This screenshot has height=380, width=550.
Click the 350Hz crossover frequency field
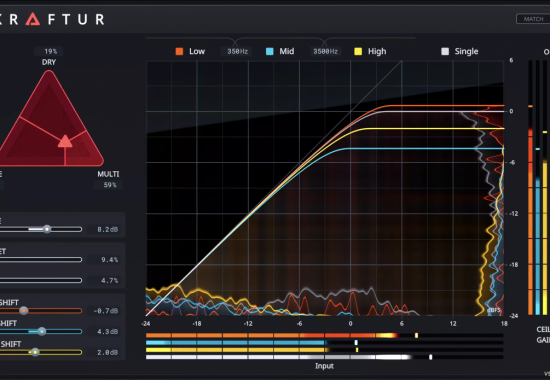click(x=237, y=52)
